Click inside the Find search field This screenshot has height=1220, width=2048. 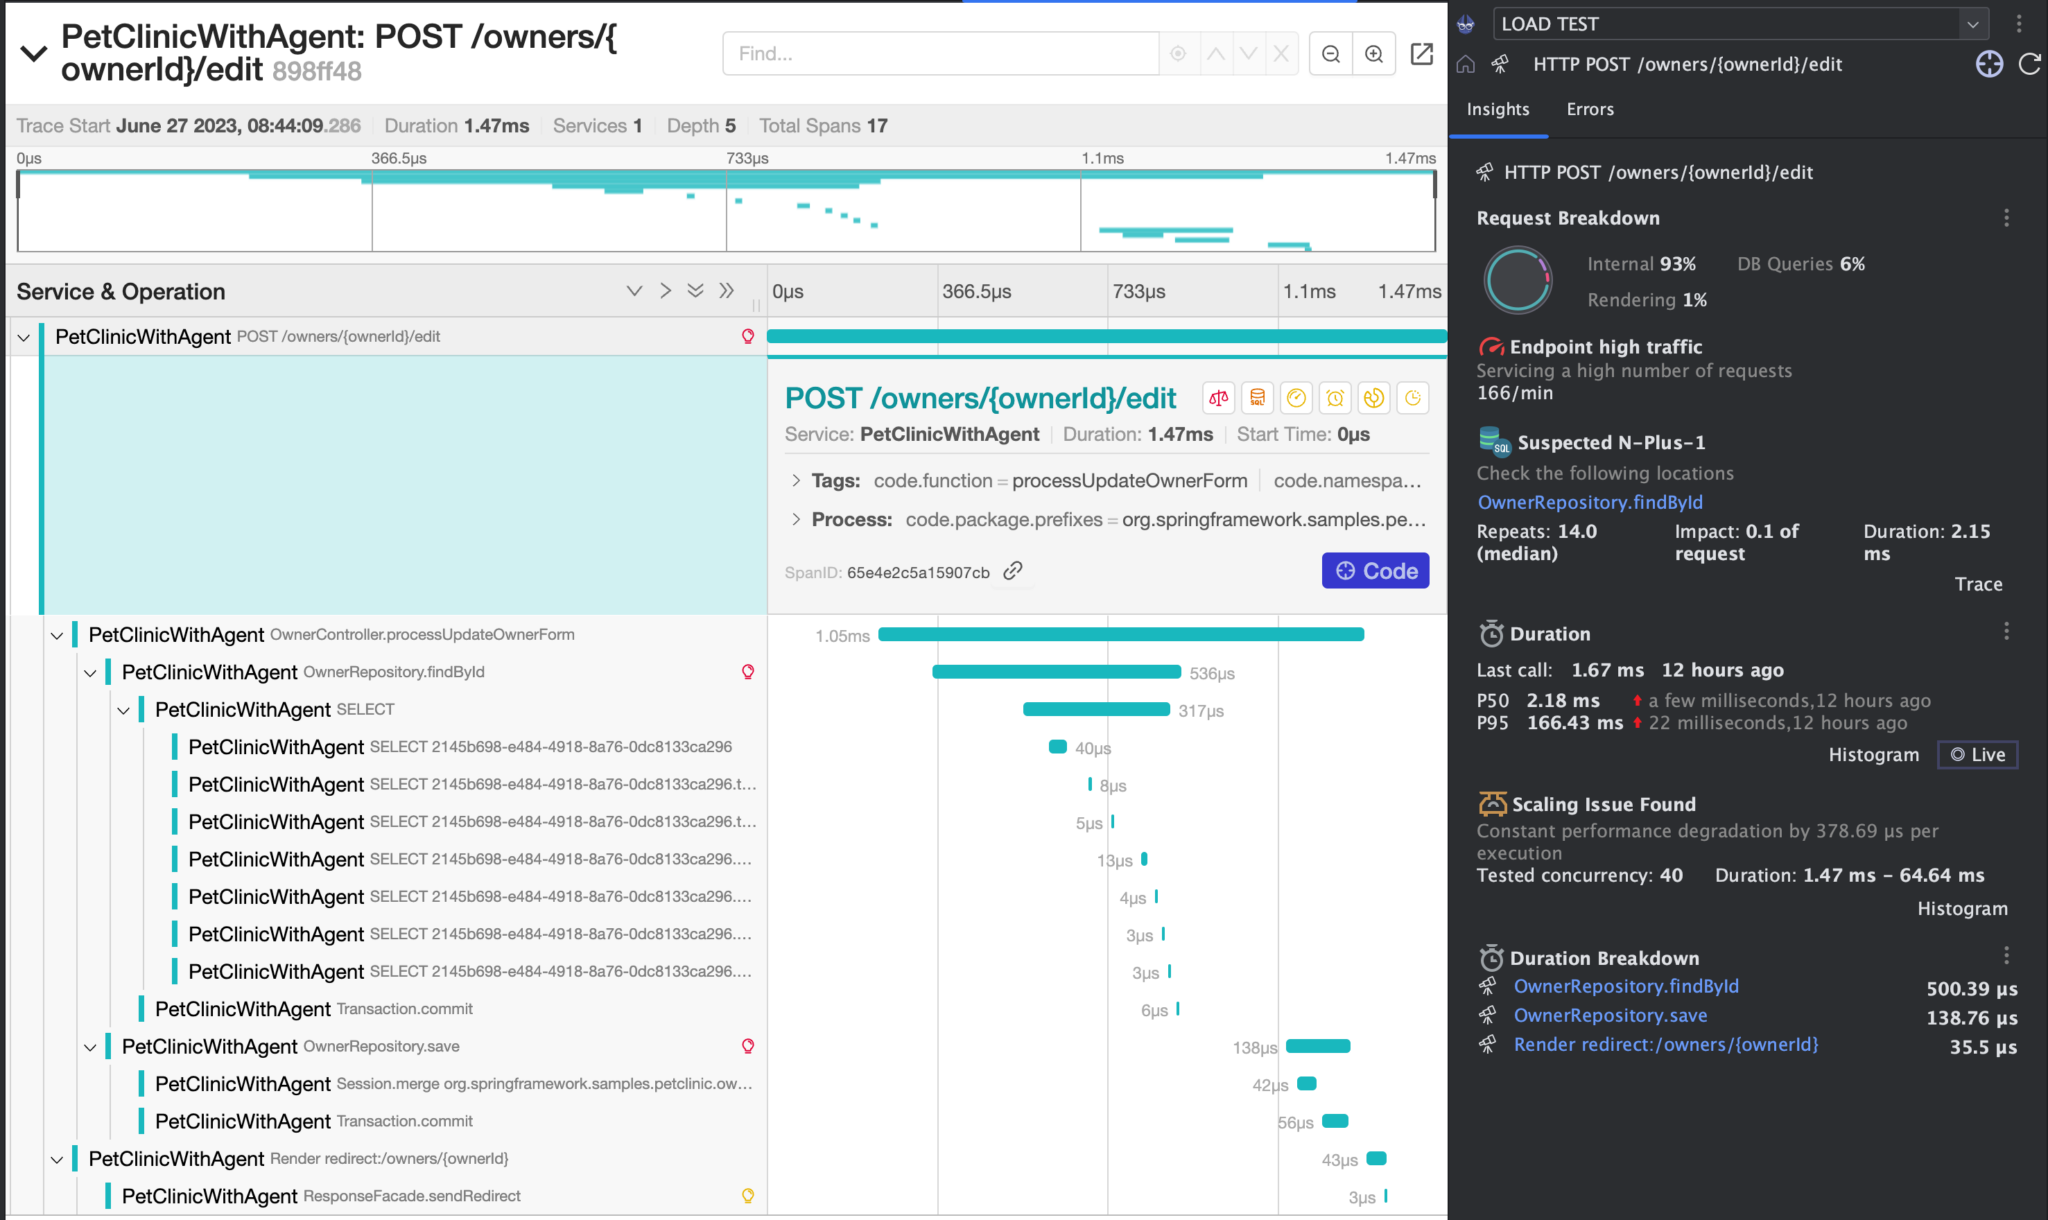tap(940, 53)
